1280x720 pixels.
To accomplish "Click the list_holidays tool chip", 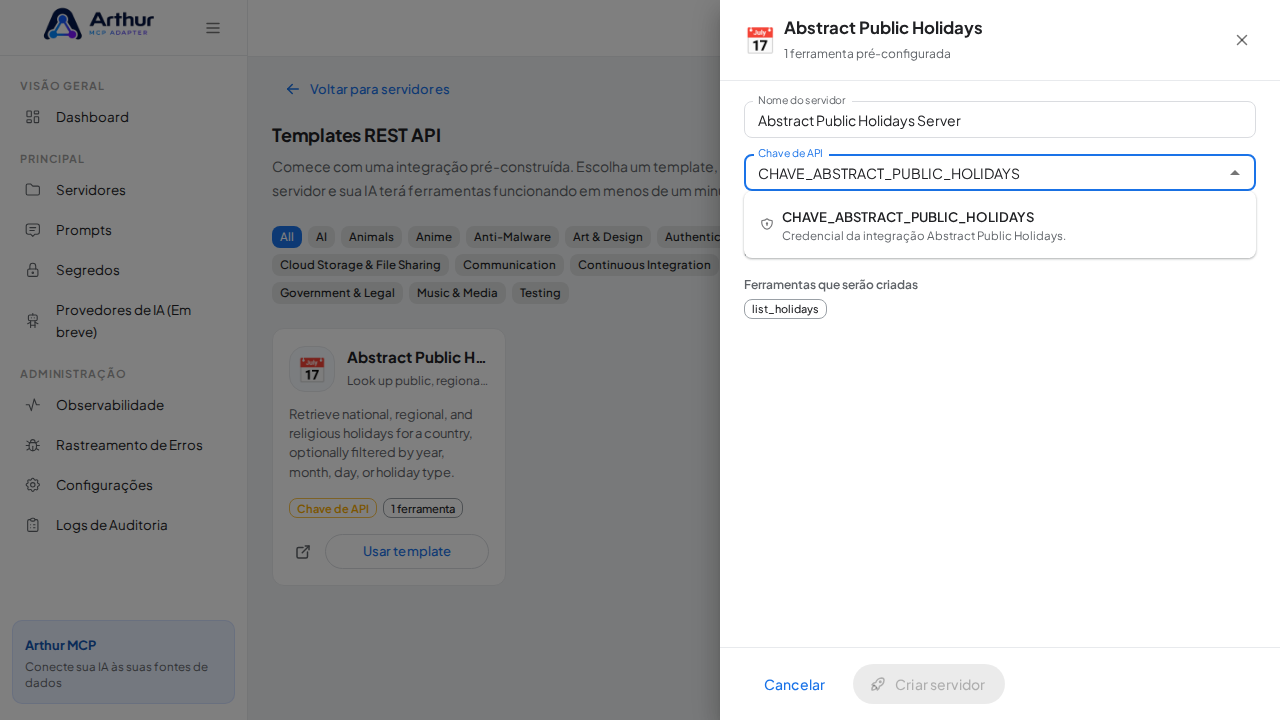I will (785, 309).
